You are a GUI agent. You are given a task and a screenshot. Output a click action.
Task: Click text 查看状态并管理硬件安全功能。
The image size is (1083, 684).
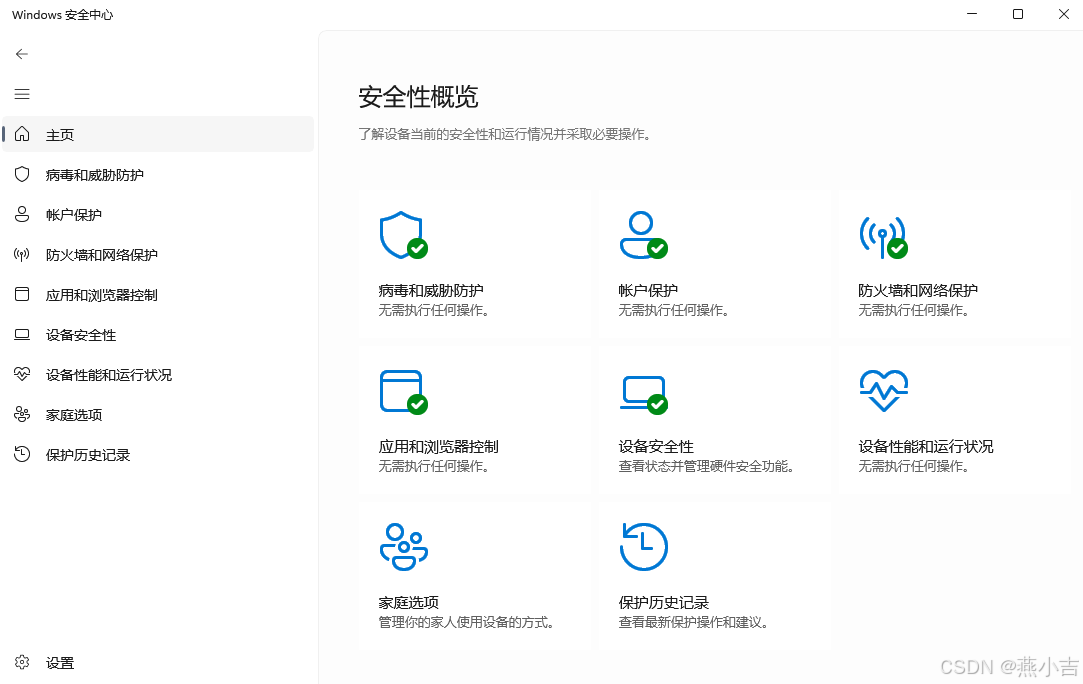707,466
